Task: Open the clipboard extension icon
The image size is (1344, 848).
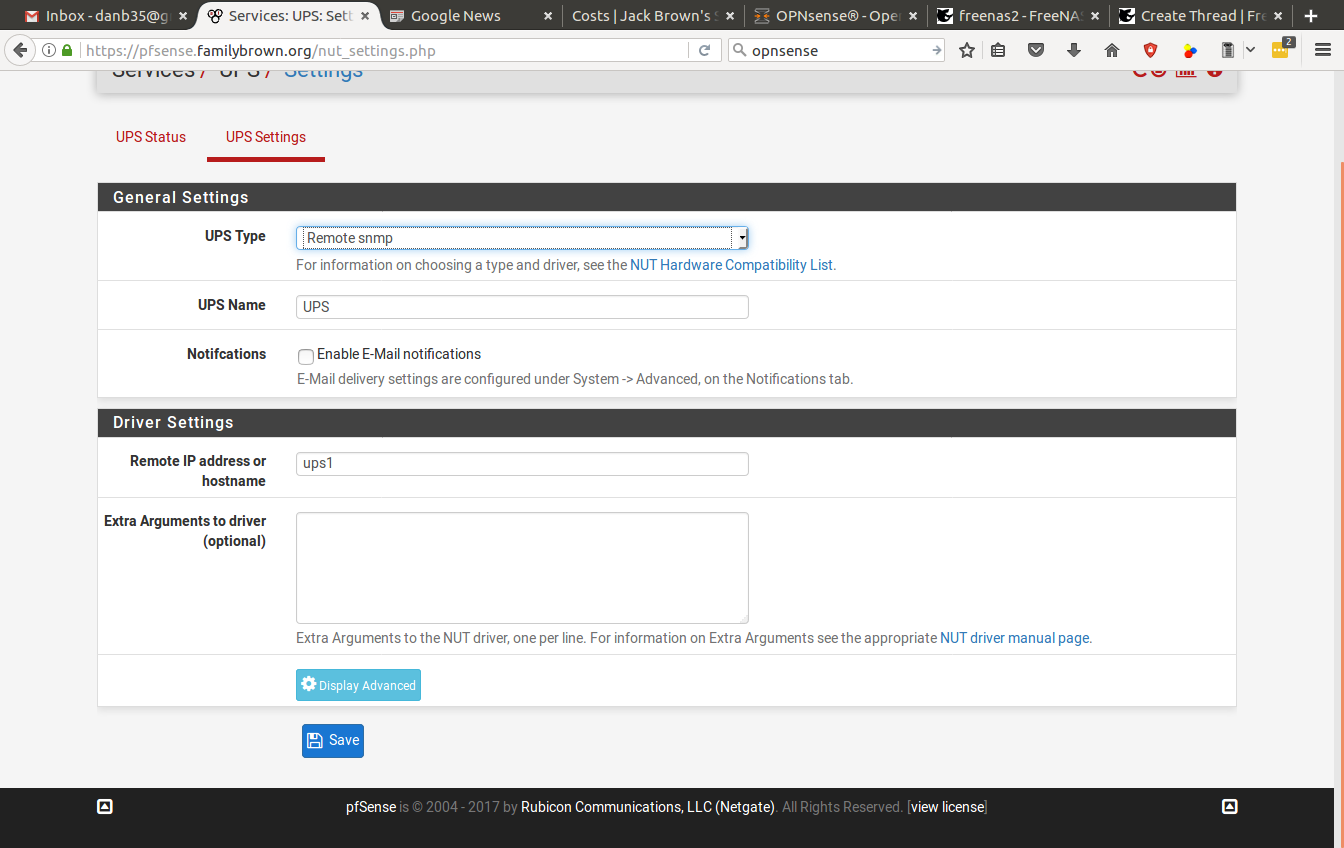Action: (x=1228, y=50)
